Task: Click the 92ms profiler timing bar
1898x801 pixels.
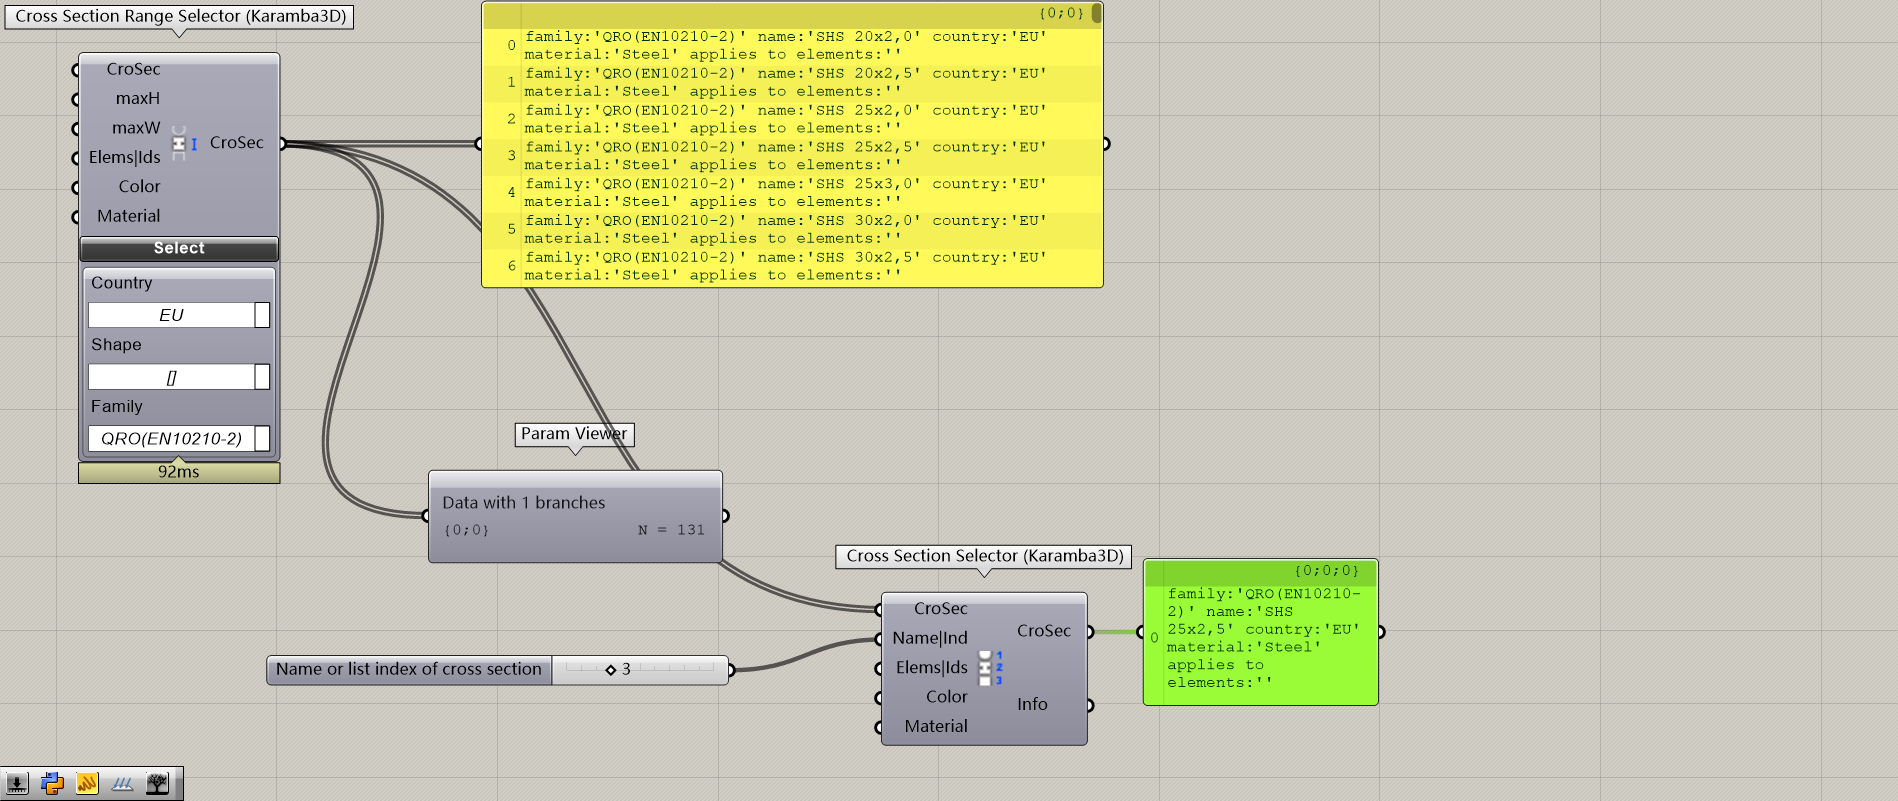Action: pyautogui.click(x=179, y=472)
